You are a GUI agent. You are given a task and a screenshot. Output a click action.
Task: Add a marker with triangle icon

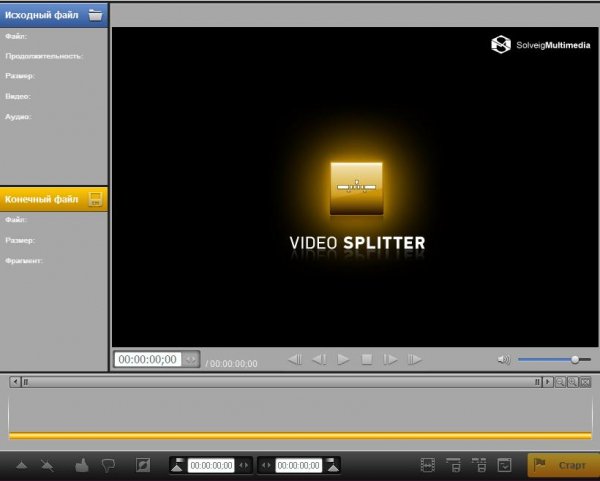coord(22,466)
